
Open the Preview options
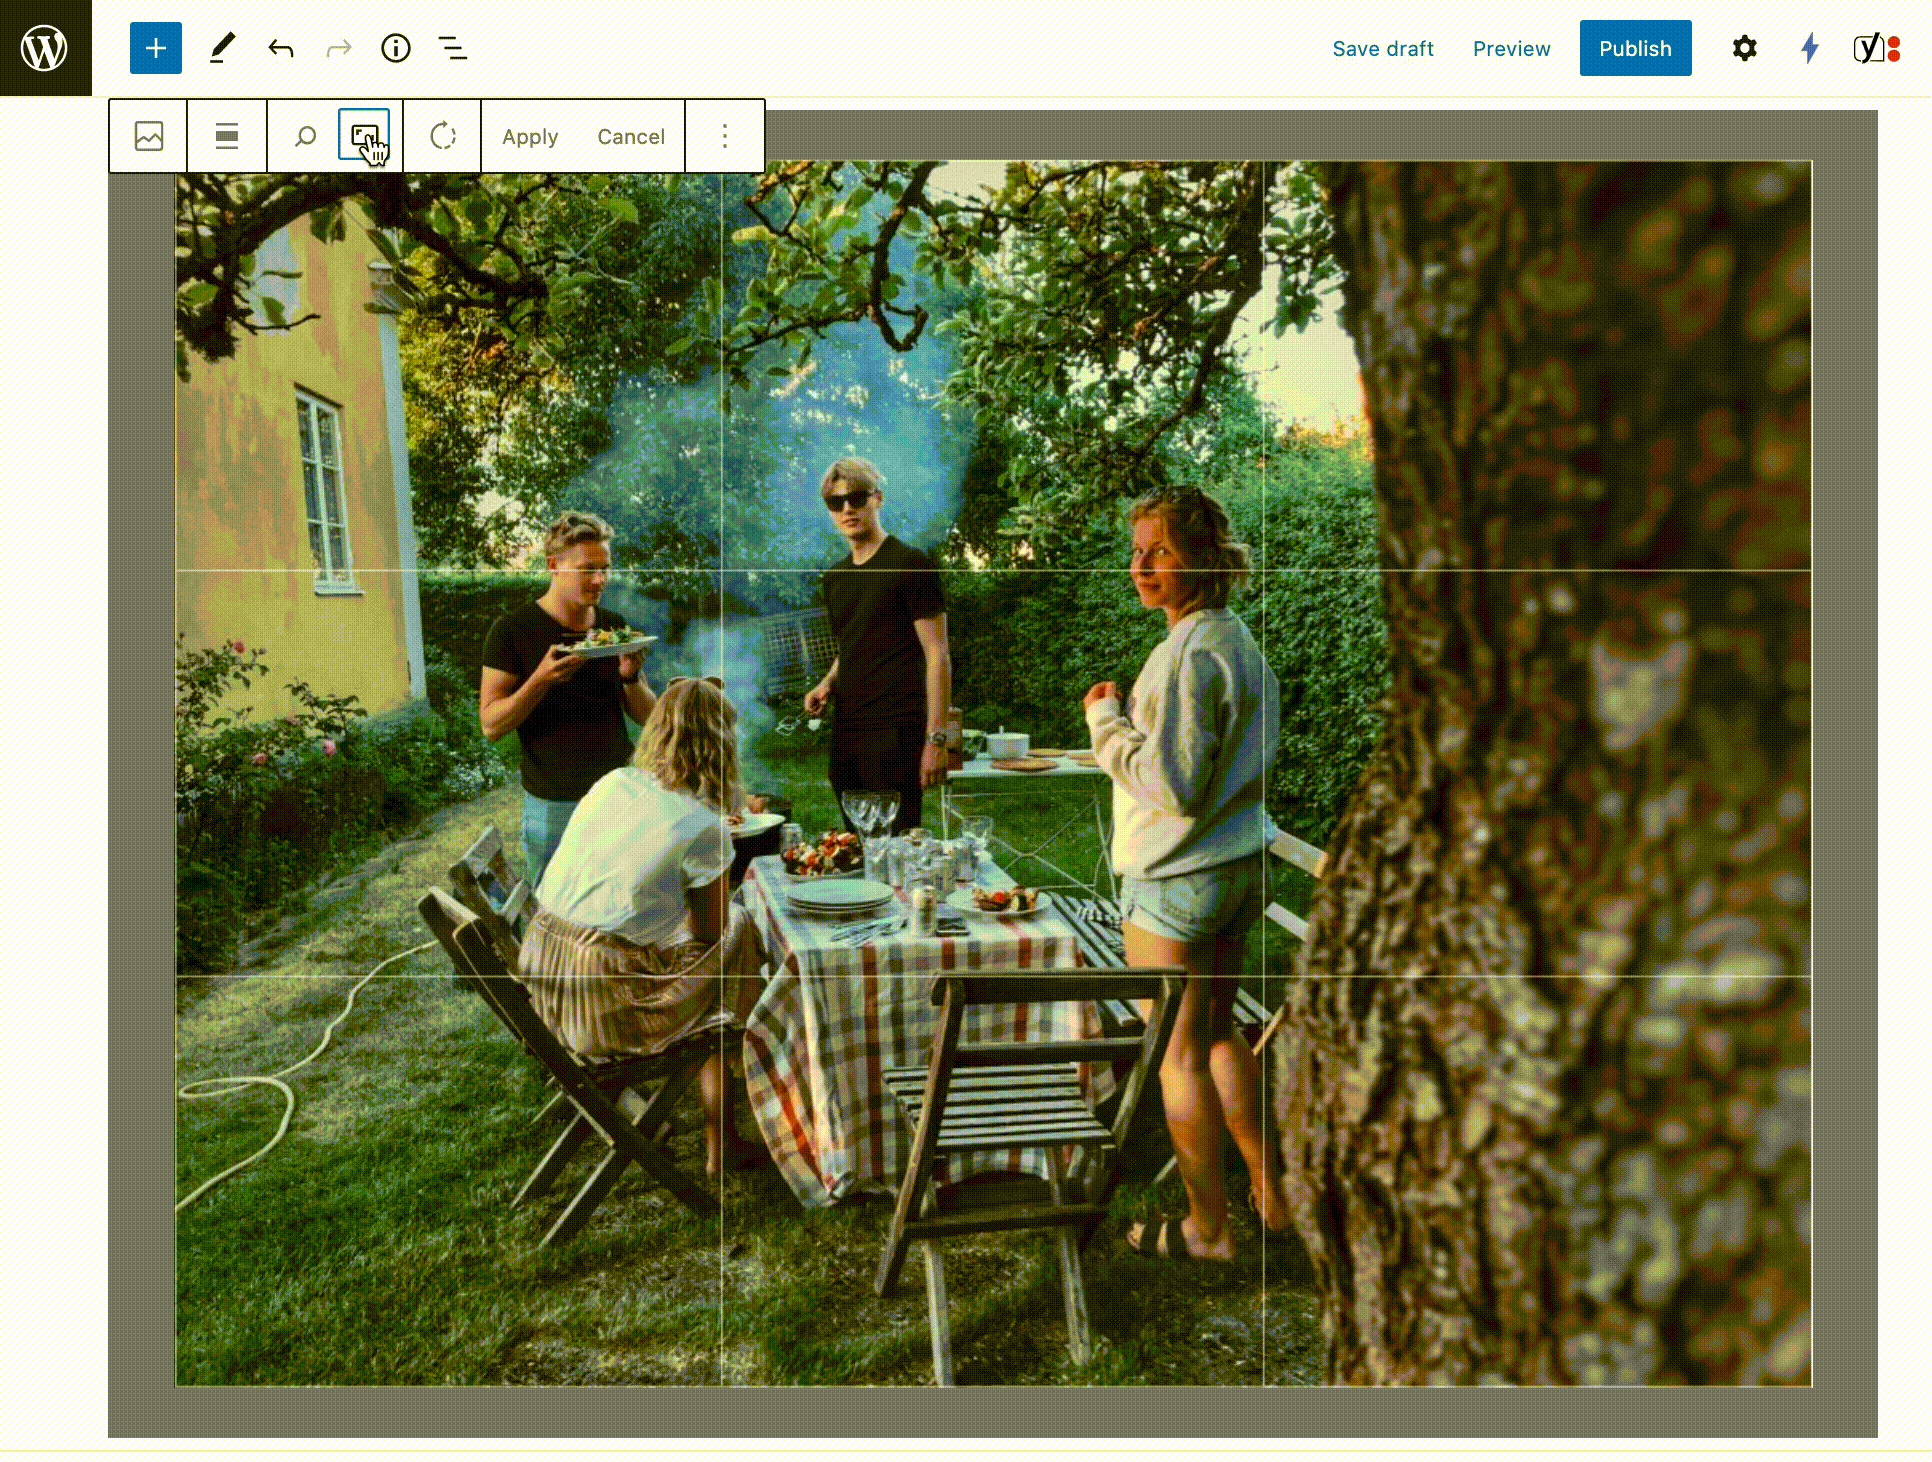pyautogui.click(x=1511, y=48)
